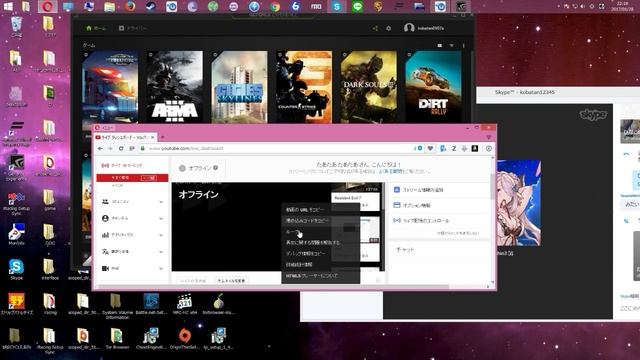The width and height of the screenshot is (640, 360).
Task: Expand the Community section in YouTube sidebar
Action: click(132, 202)
